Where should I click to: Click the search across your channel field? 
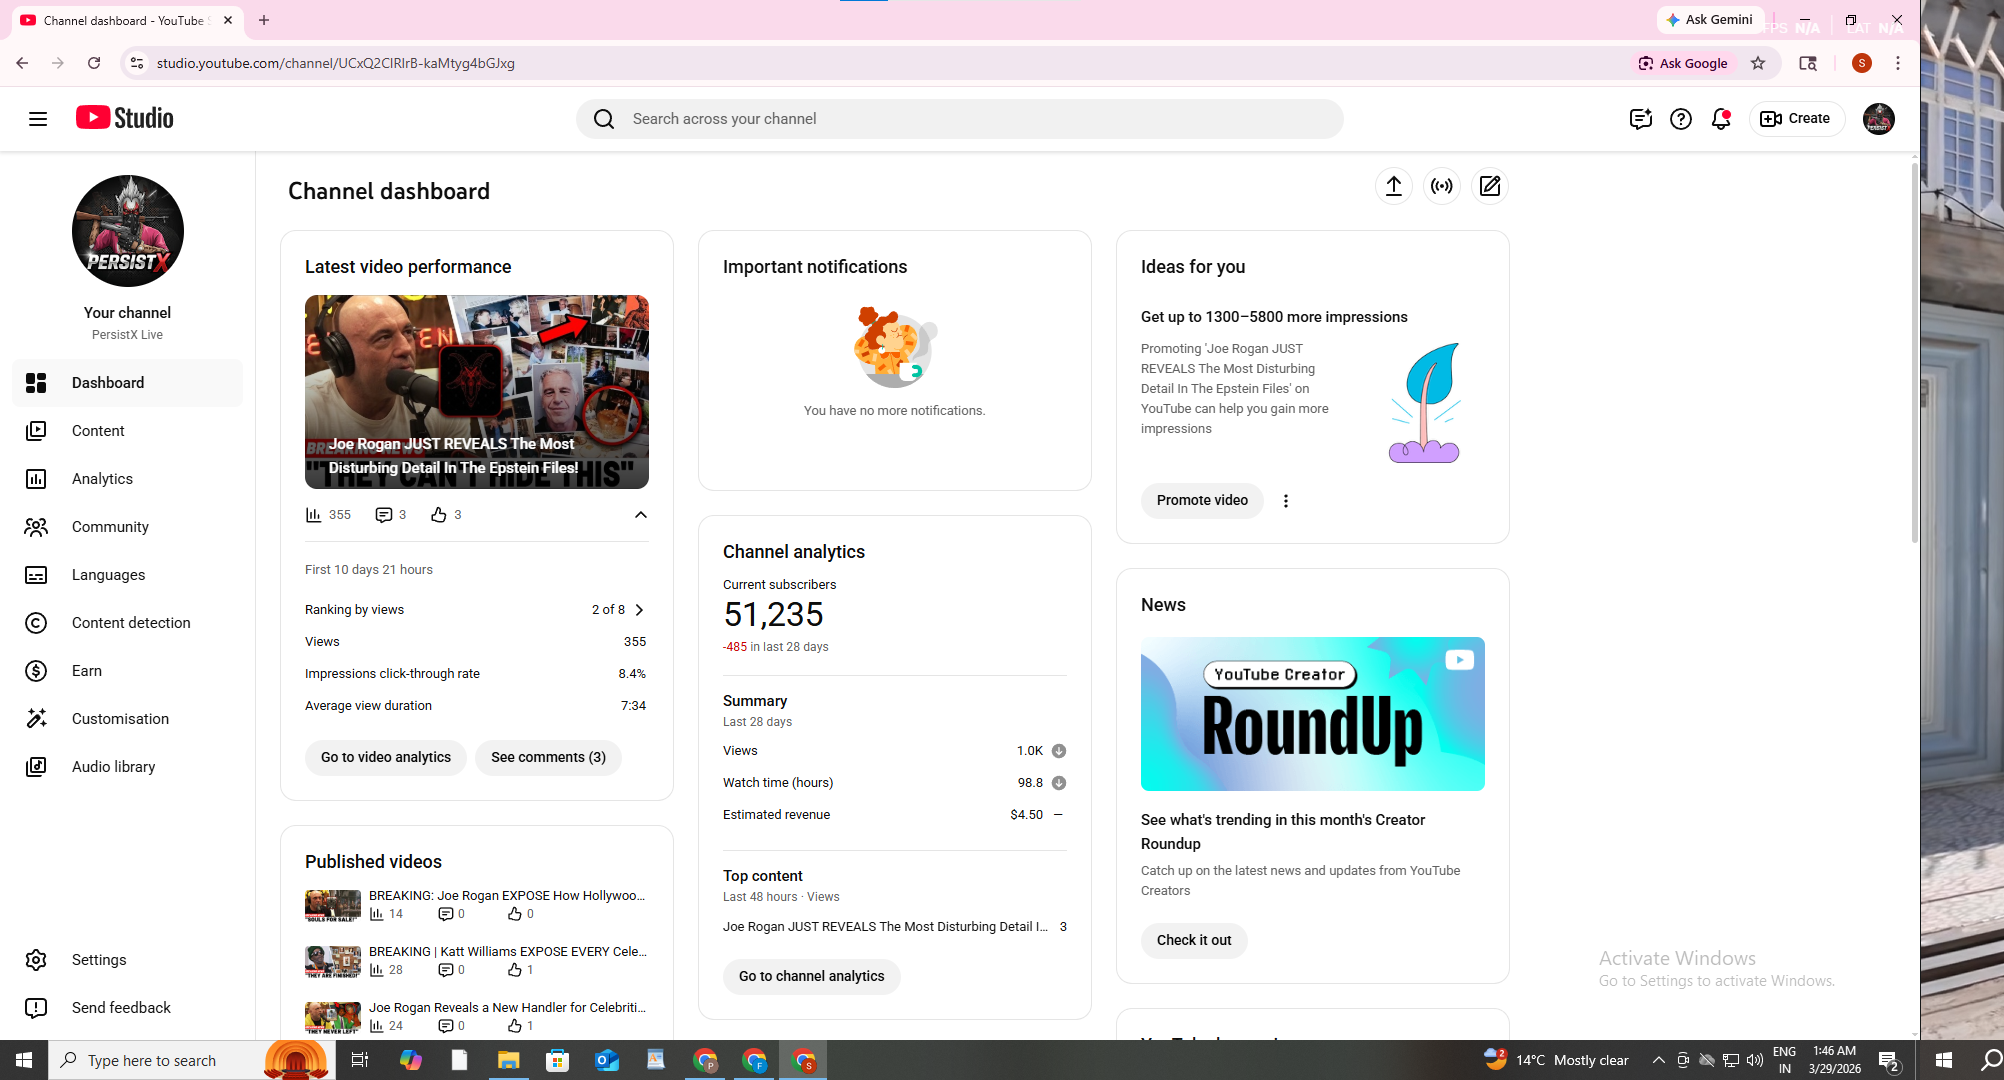(x=958, y=118)
